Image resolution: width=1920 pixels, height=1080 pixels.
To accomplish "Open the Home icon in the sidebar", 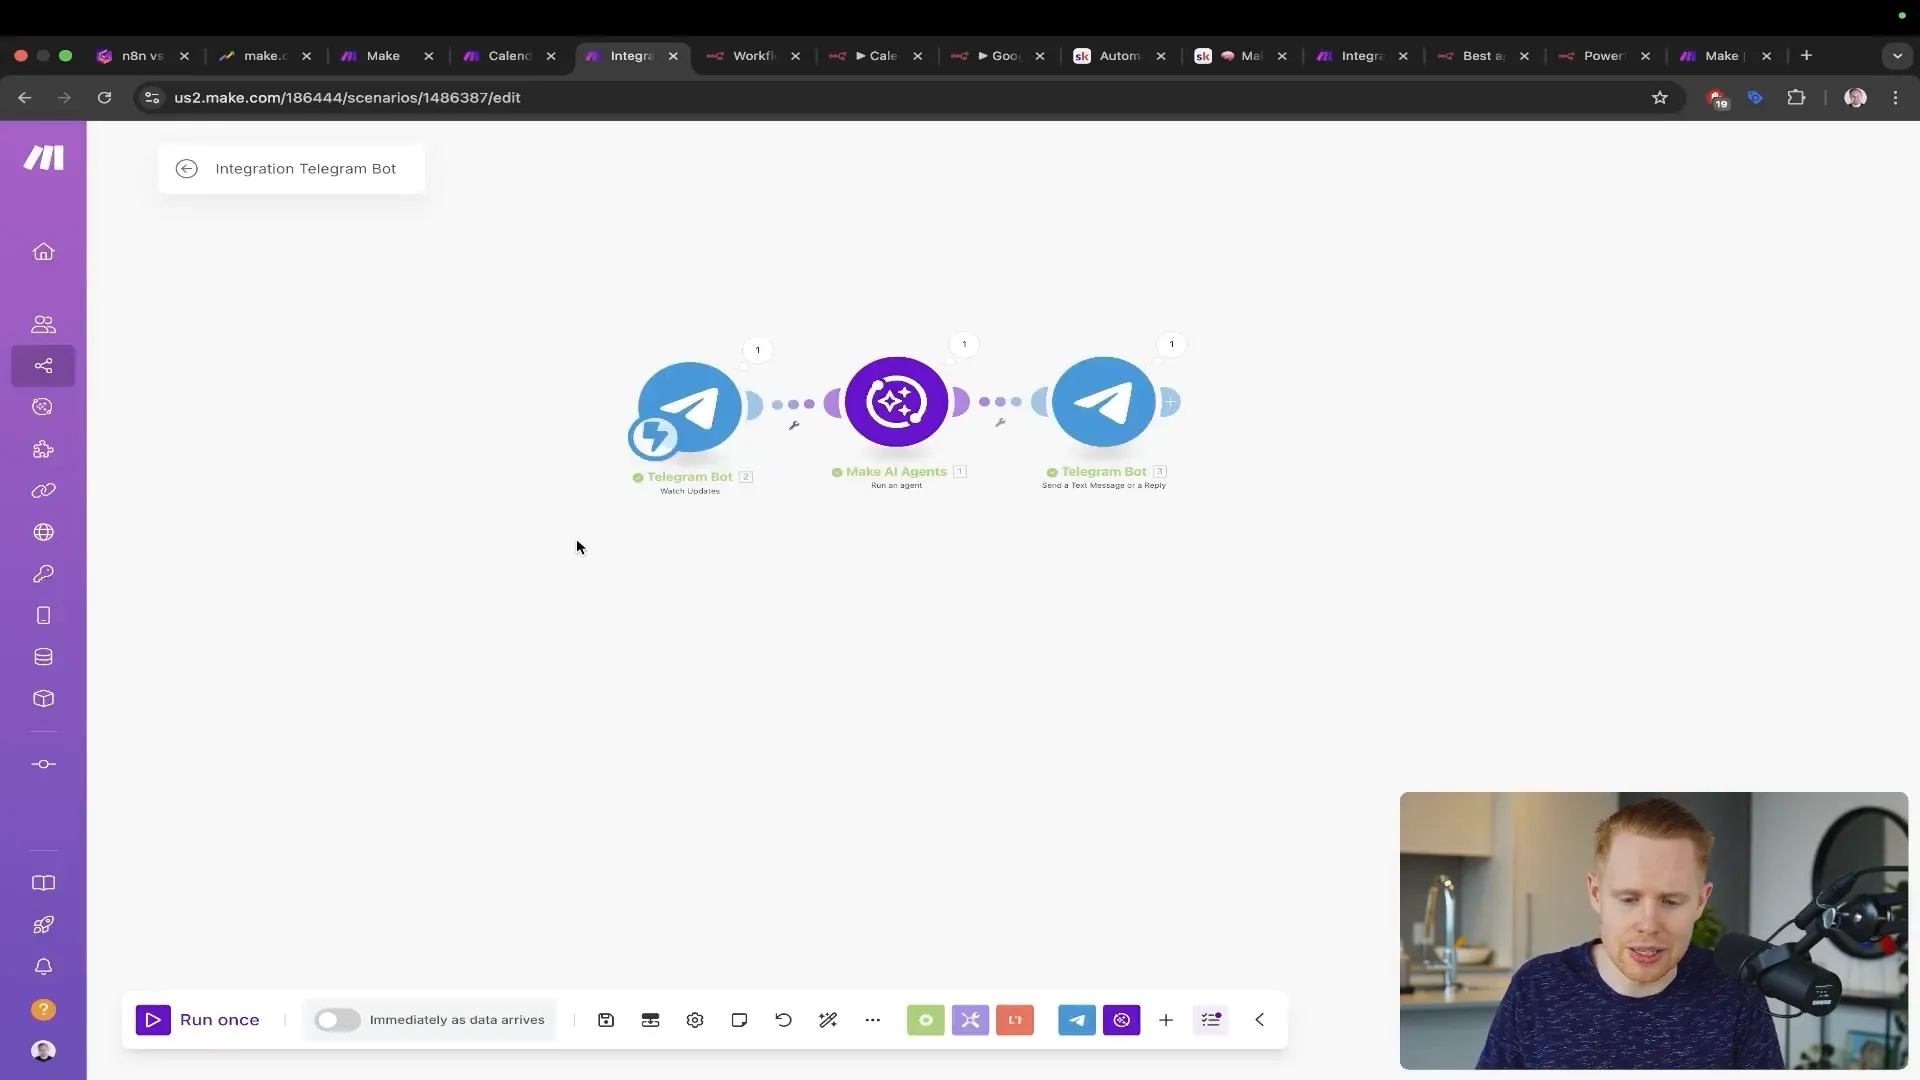I will [x=43, y=252].
